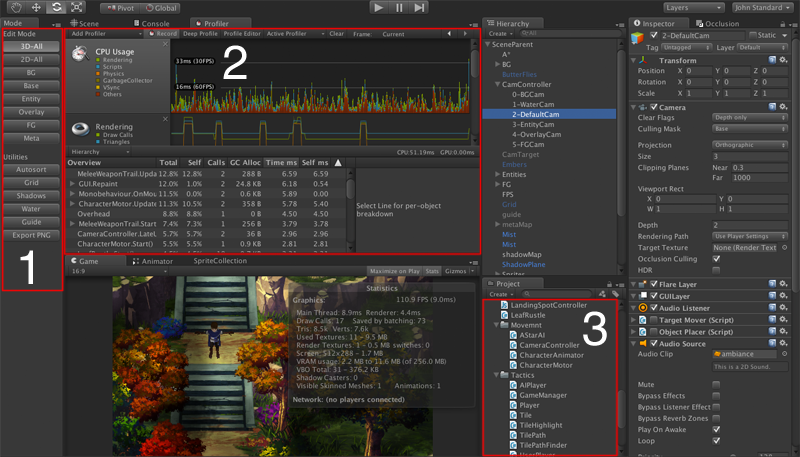Open Transform component gear settings

point(783,60)
